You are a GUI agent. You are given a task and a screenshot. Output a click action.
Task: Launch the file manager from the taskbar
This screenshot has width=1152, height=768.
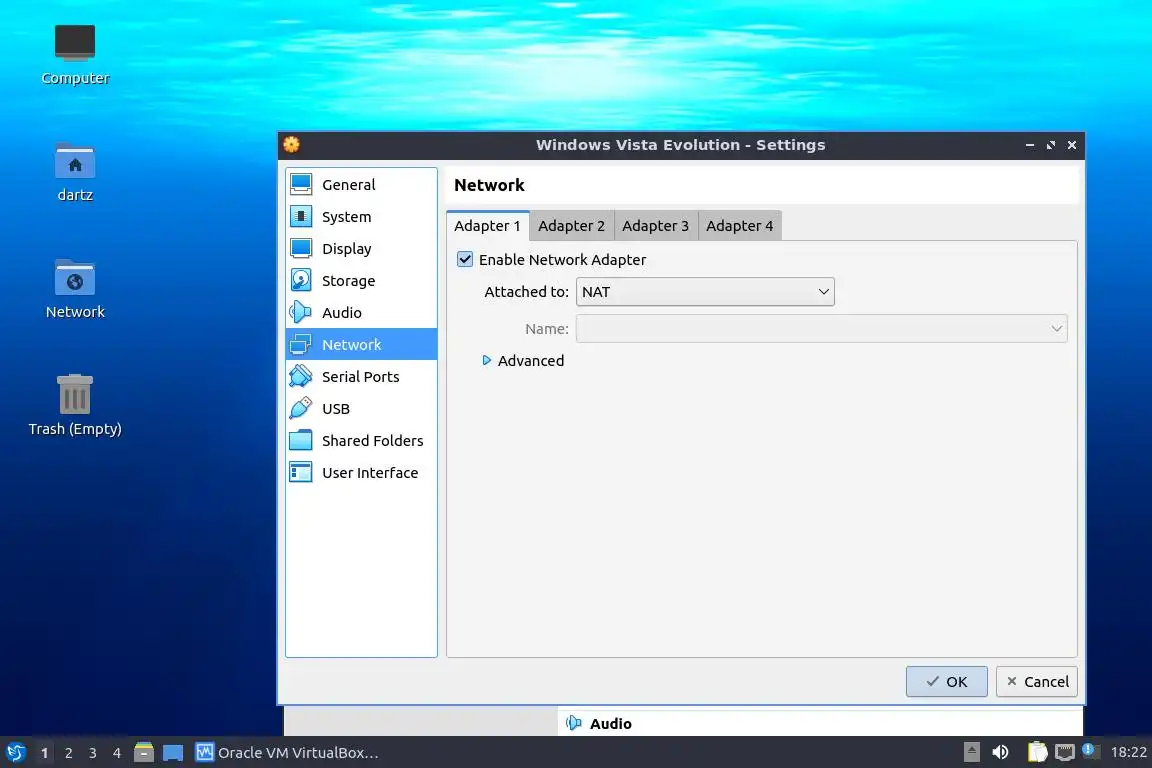coord(144,753)
